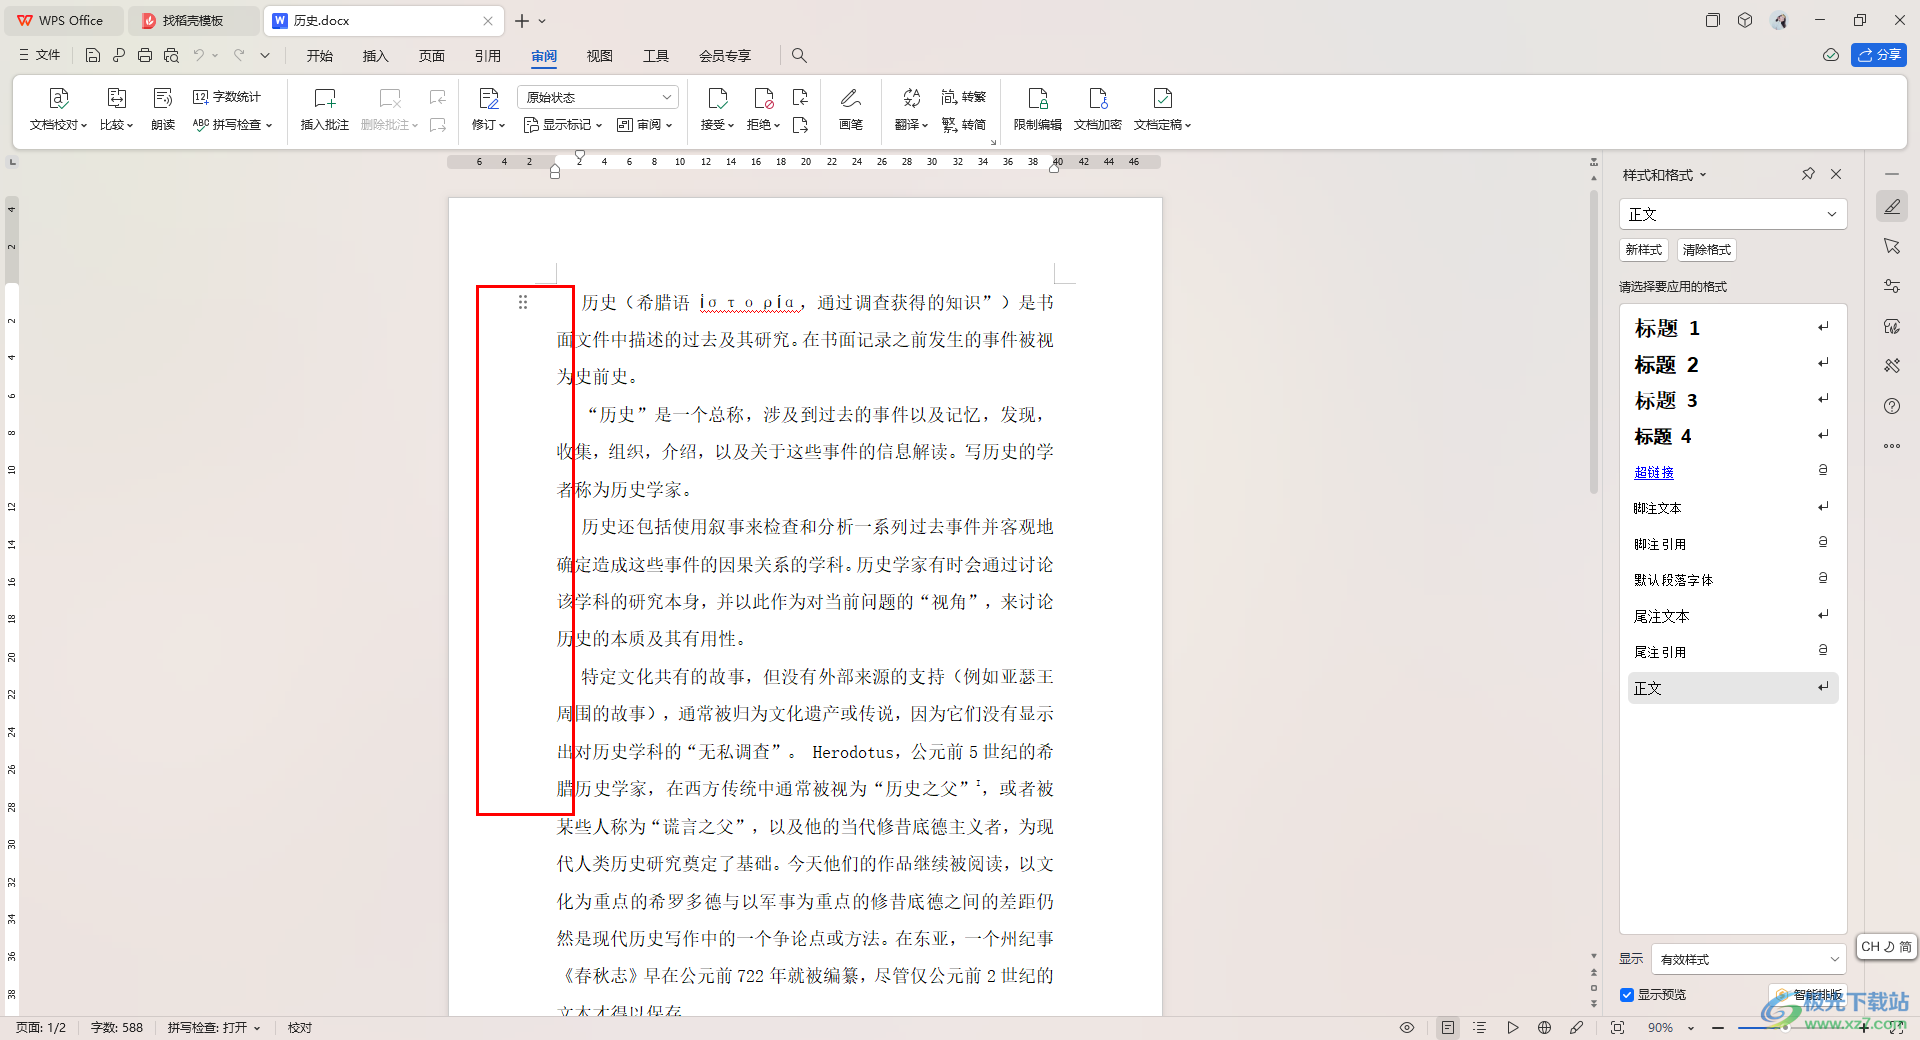This screenshot has width=1920, height=1040.
Task: Switch to the 开始 tab
Action: click(320, 56)
